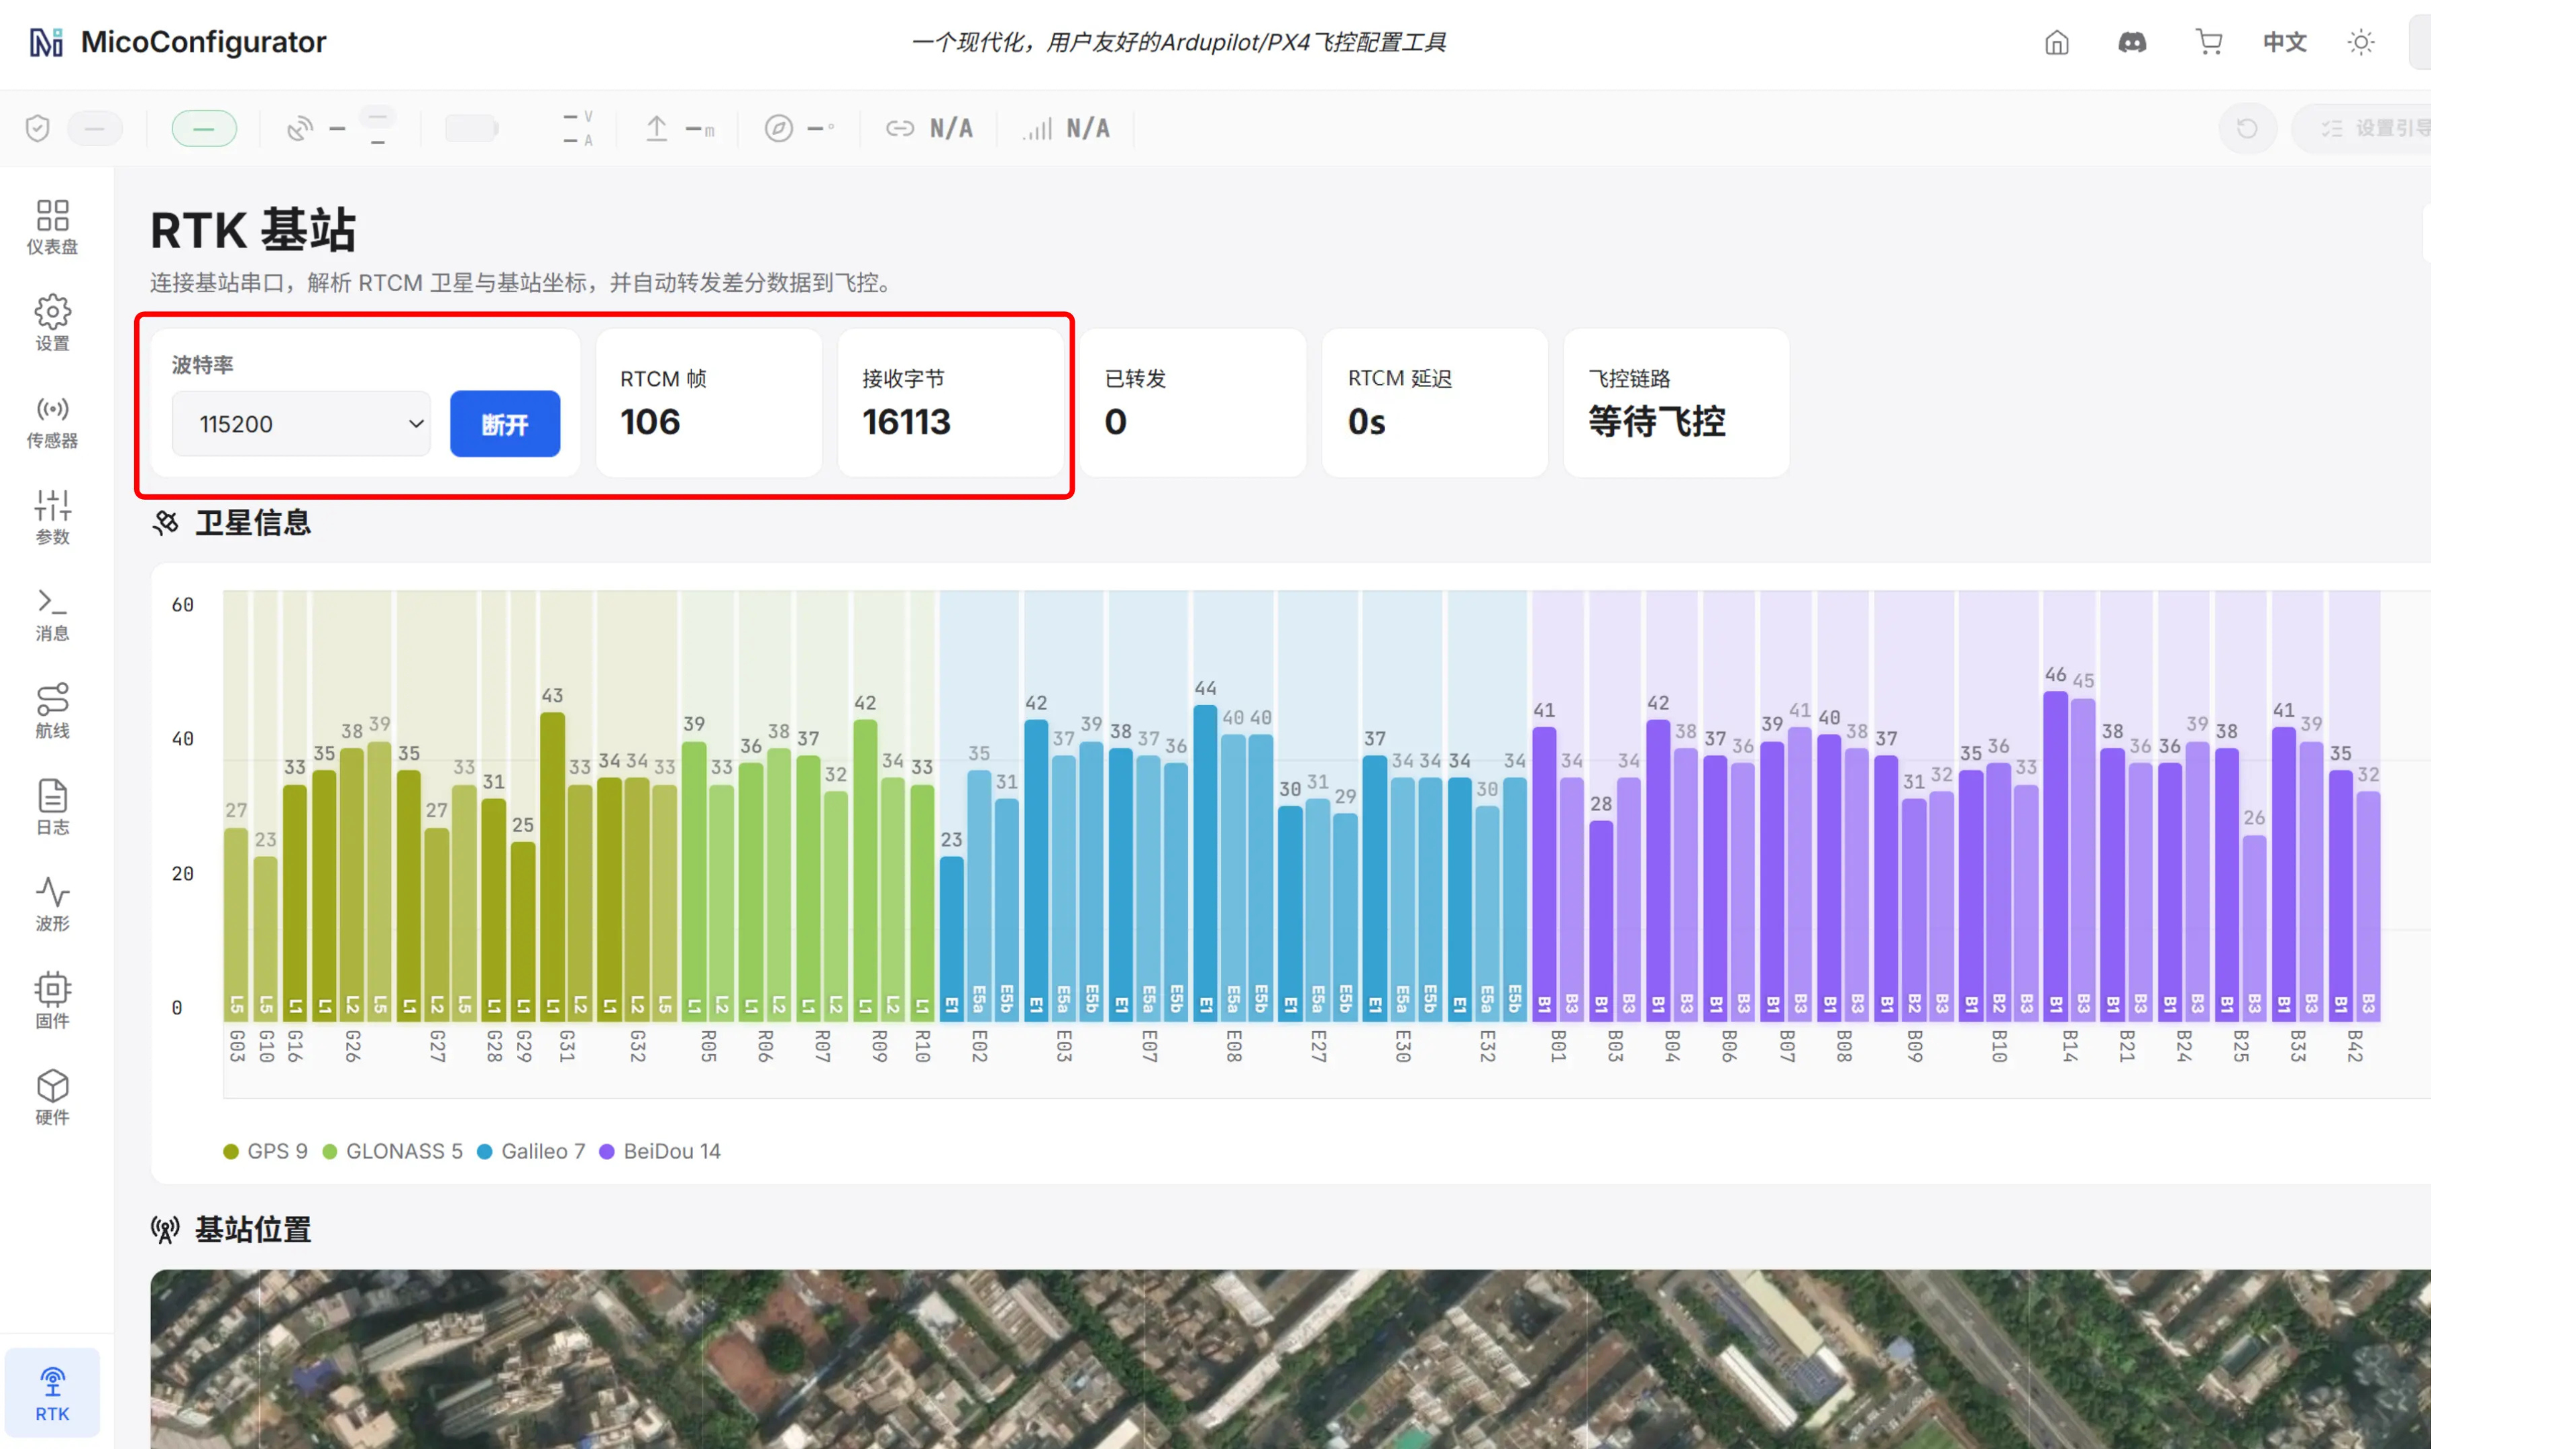Viewport: 2576px width, 1449px height.
Task: Click the G31 L1 bar labeled 43
Action: pos(552,866)
